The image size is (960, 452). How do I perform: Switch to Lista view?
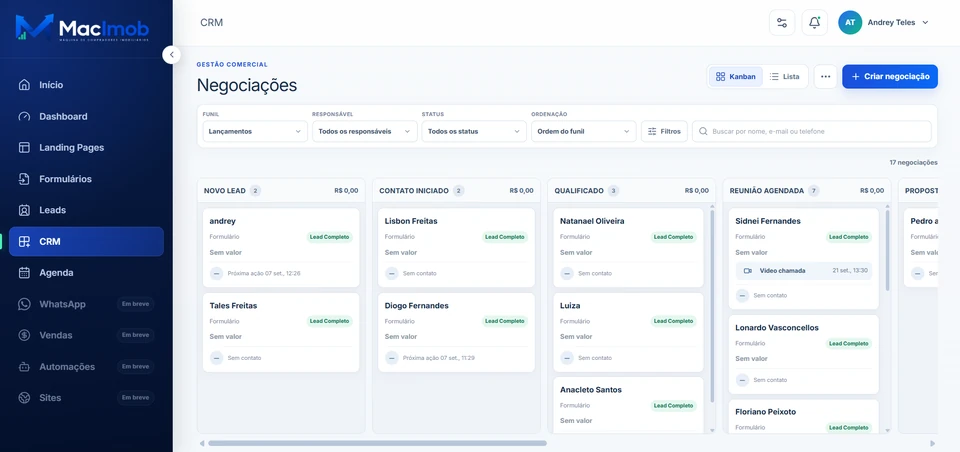click(785, 77)
